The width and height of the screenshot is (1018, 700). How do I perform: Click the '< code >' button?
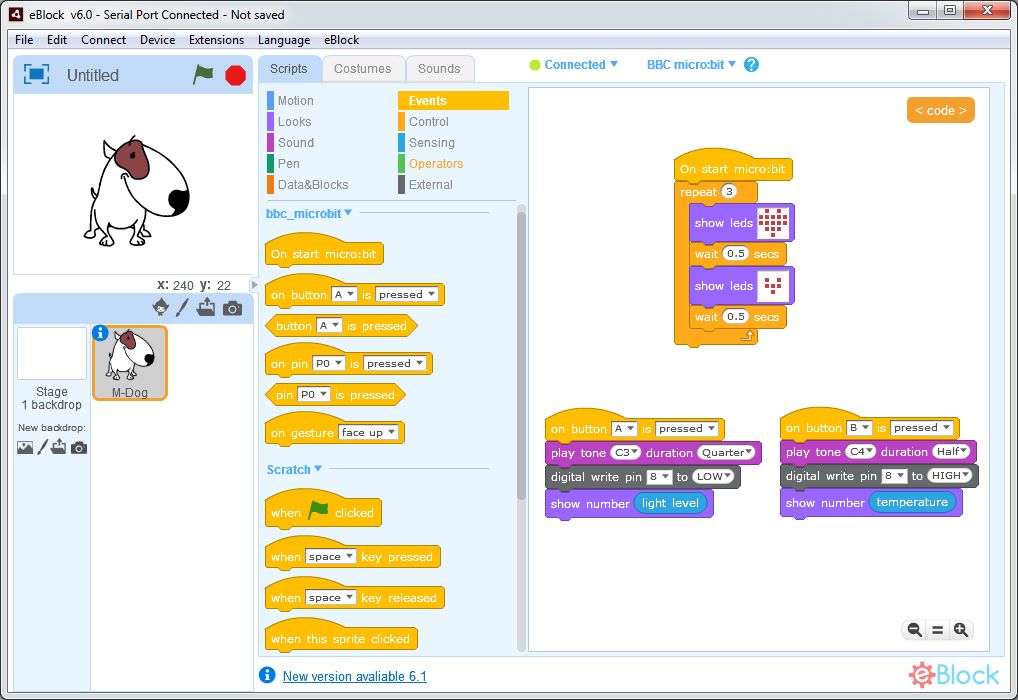pyautogui.click(x=940, y=110)
